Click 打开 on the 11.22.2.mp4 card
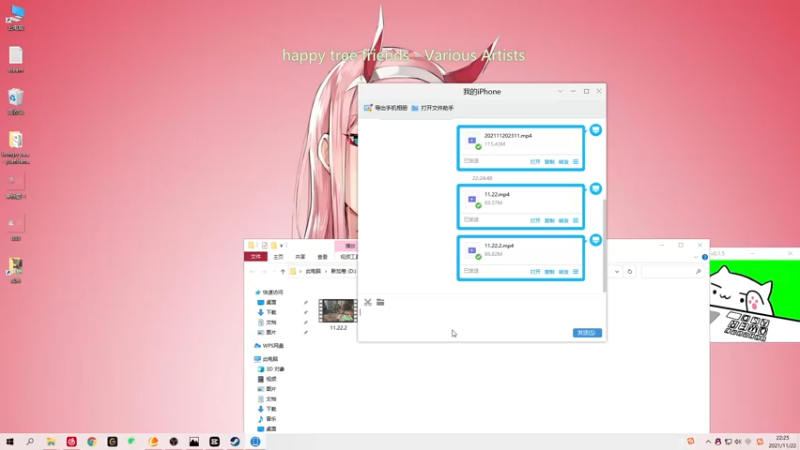The height and width of the screenshot is (450, 800). [535, 272]
